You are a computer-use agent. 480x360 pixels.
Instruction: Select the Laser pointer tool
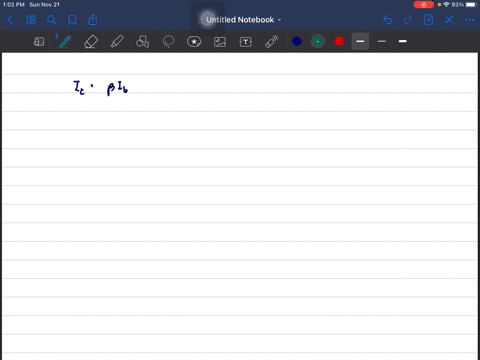coord(272,42)
